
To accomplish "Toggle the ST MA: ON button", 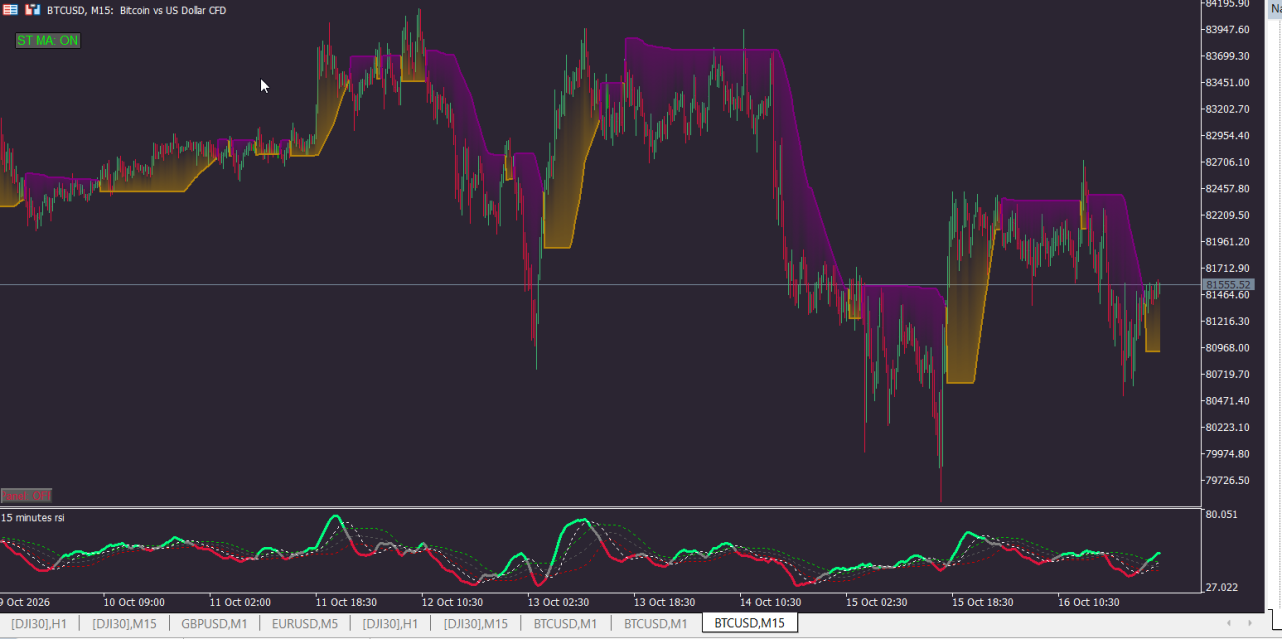I will coord(48,41).
